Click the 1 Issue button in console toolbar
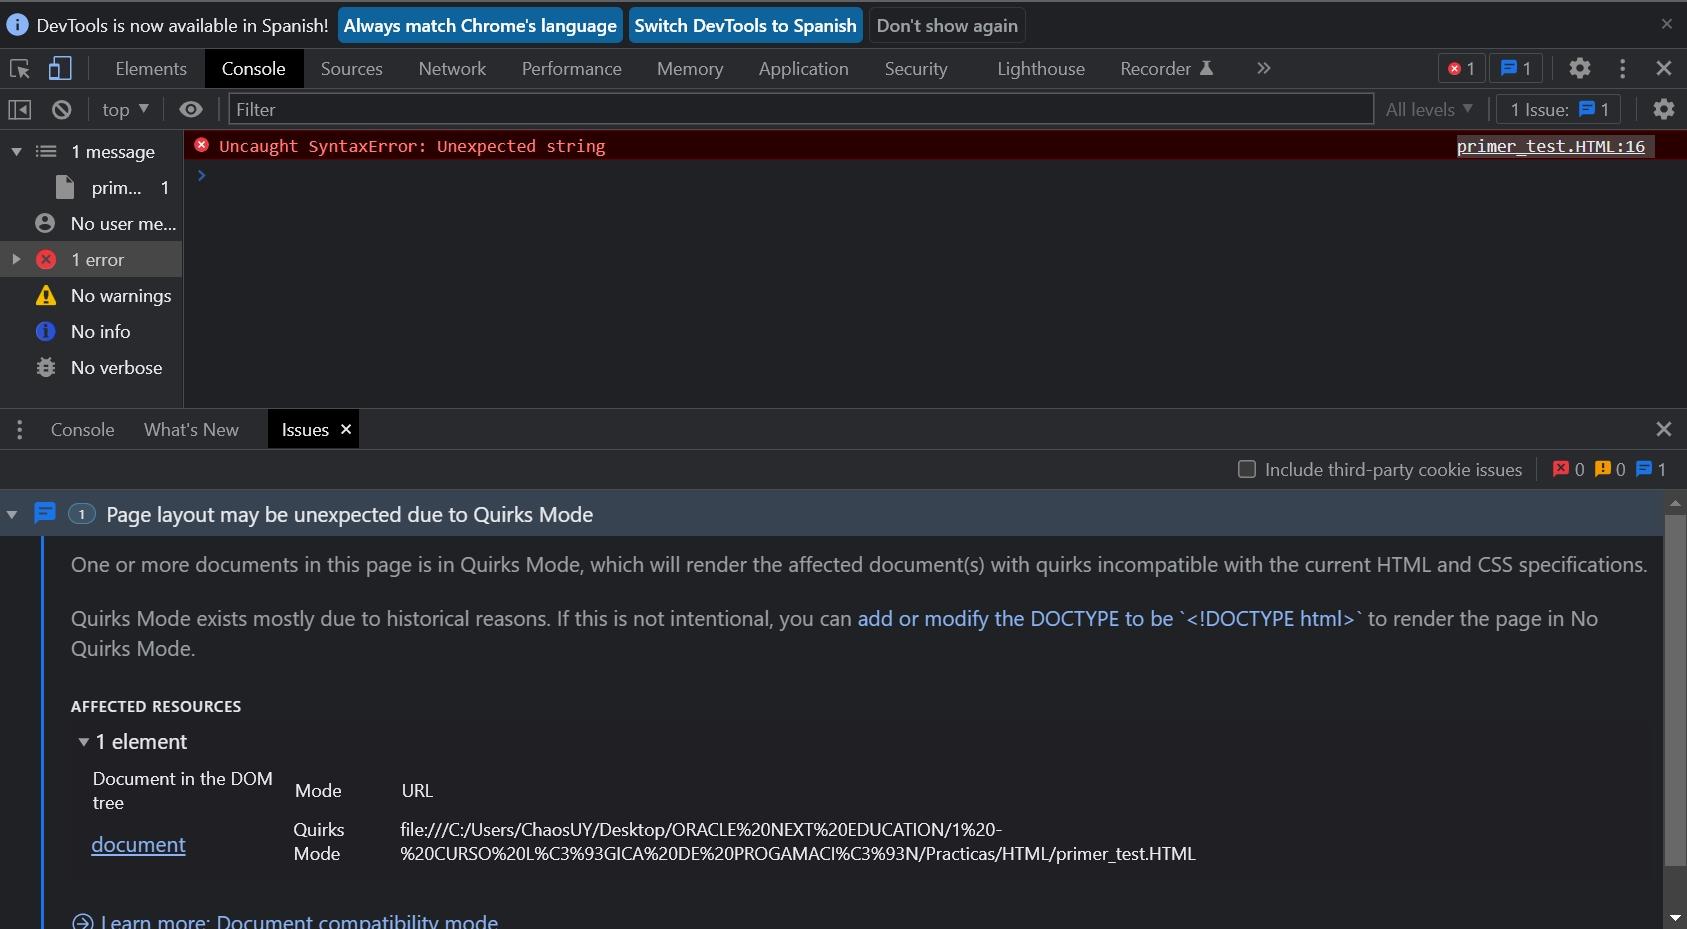 (1560, 109)
